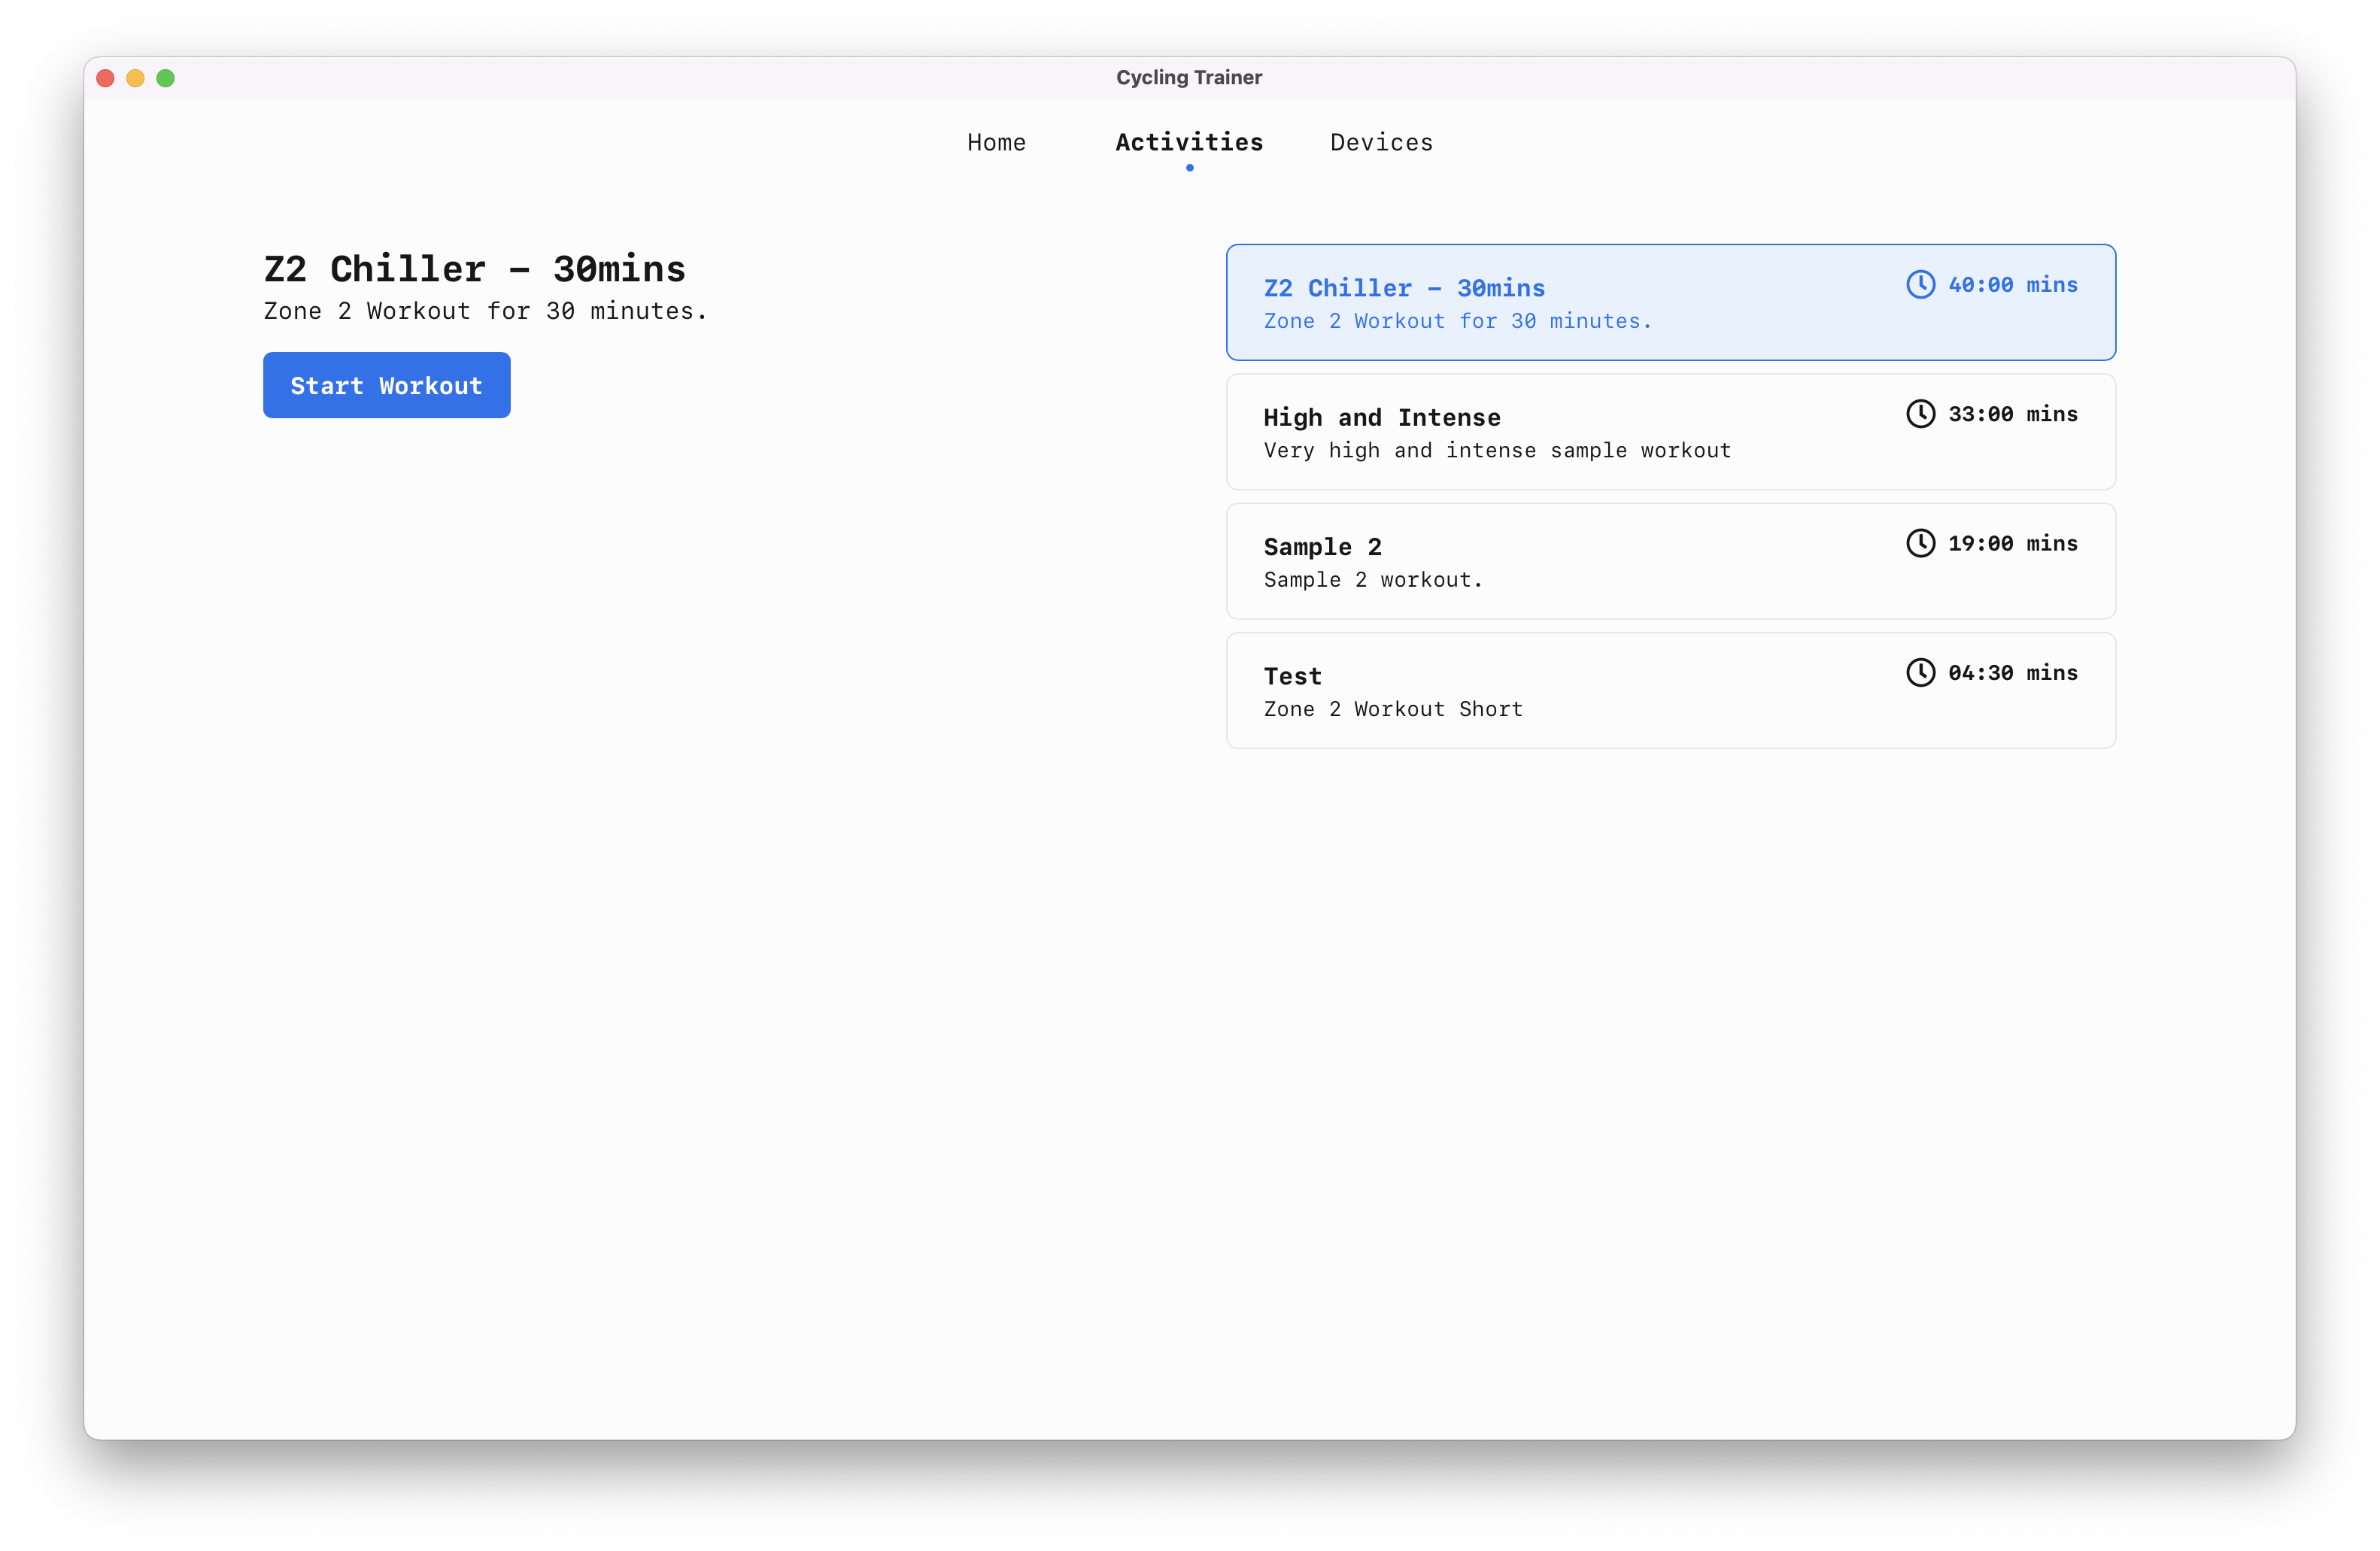Screen dimensions: 2380x1551
Task: Select the Sample 2 workout card
Action: point(1670,561)
